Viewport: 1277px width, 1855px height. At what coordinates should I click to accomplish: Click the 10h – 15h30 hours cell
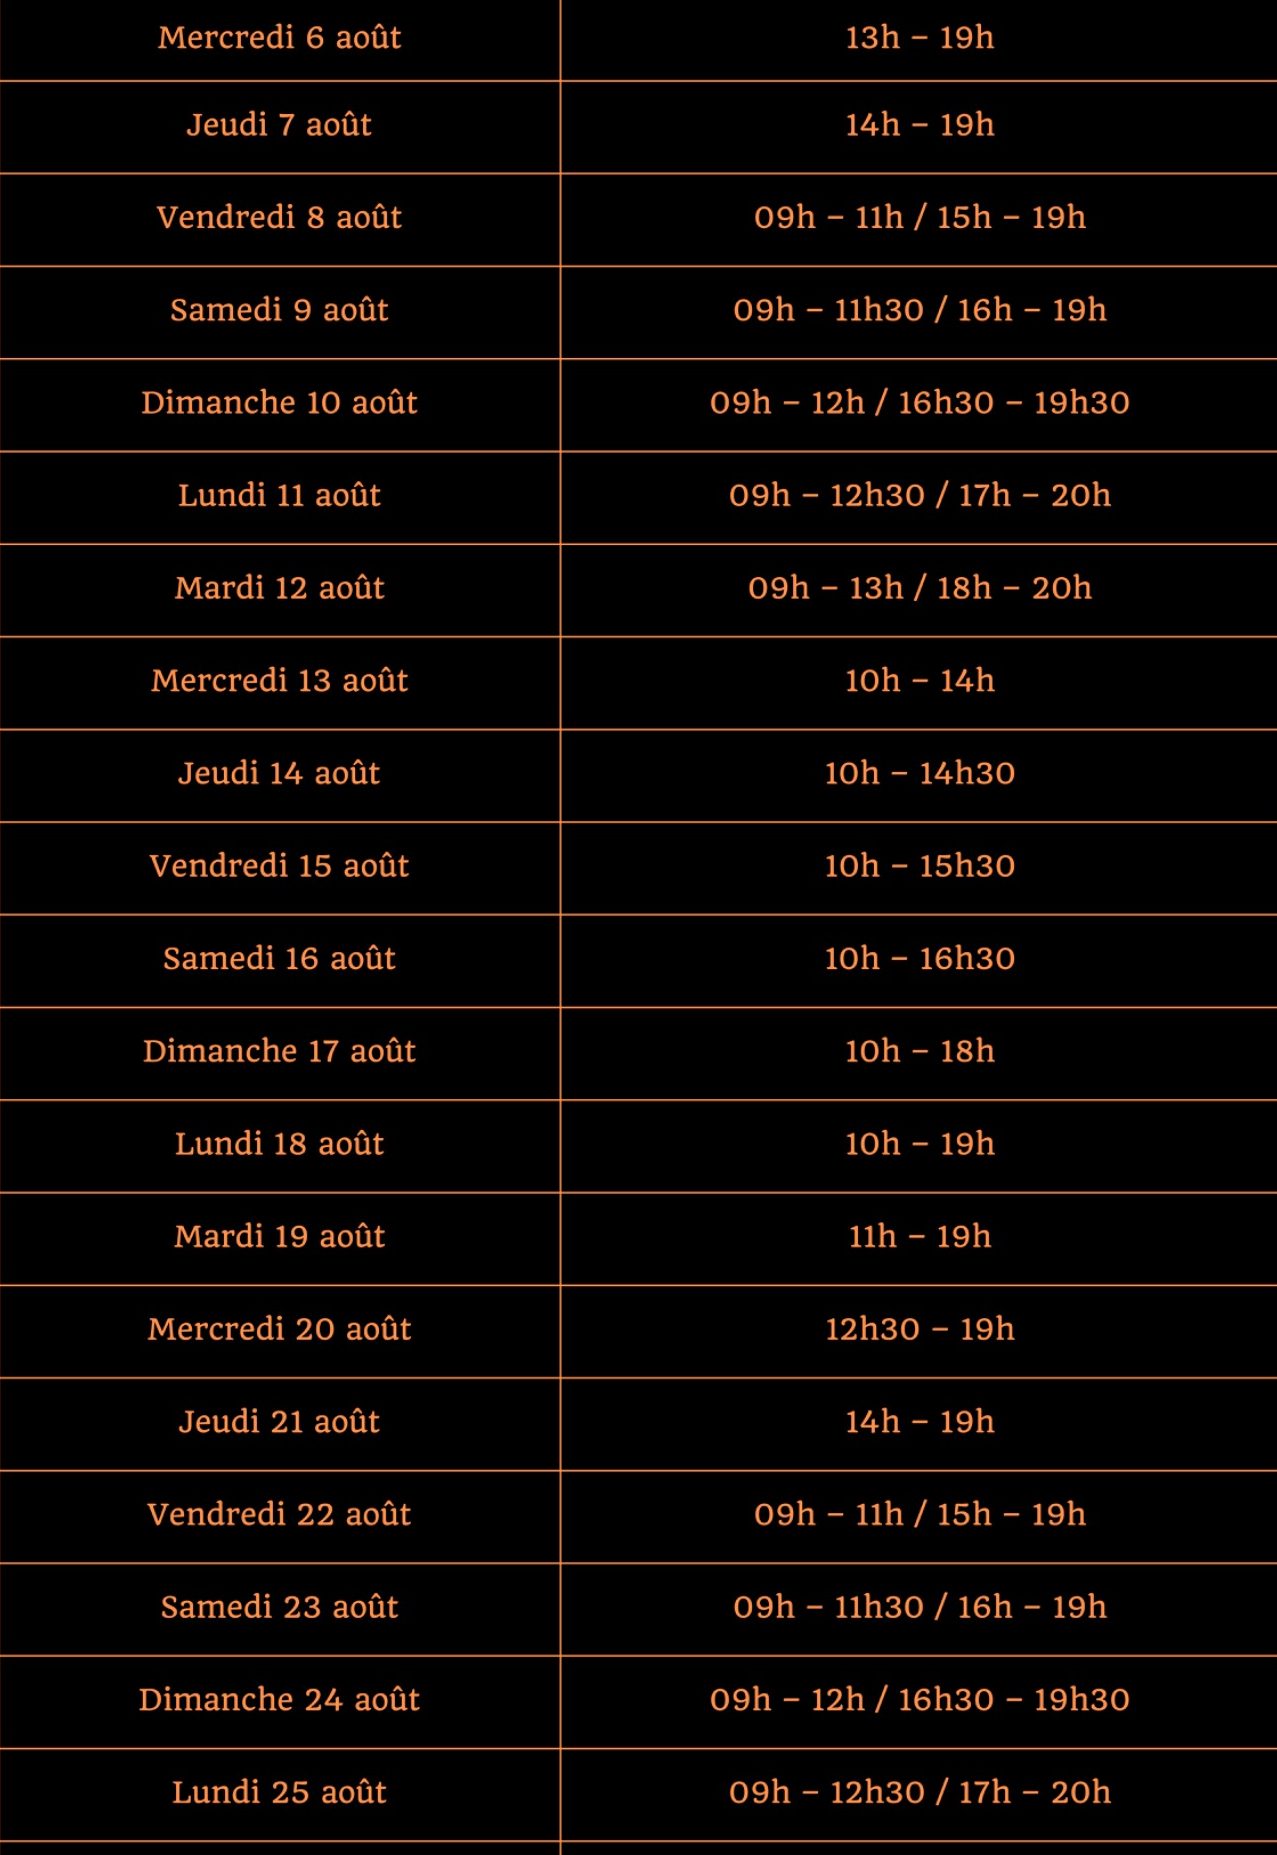(919, 868)
